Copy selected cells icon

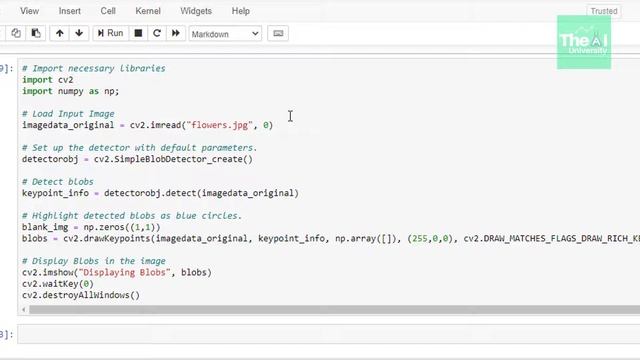point(16,33)
